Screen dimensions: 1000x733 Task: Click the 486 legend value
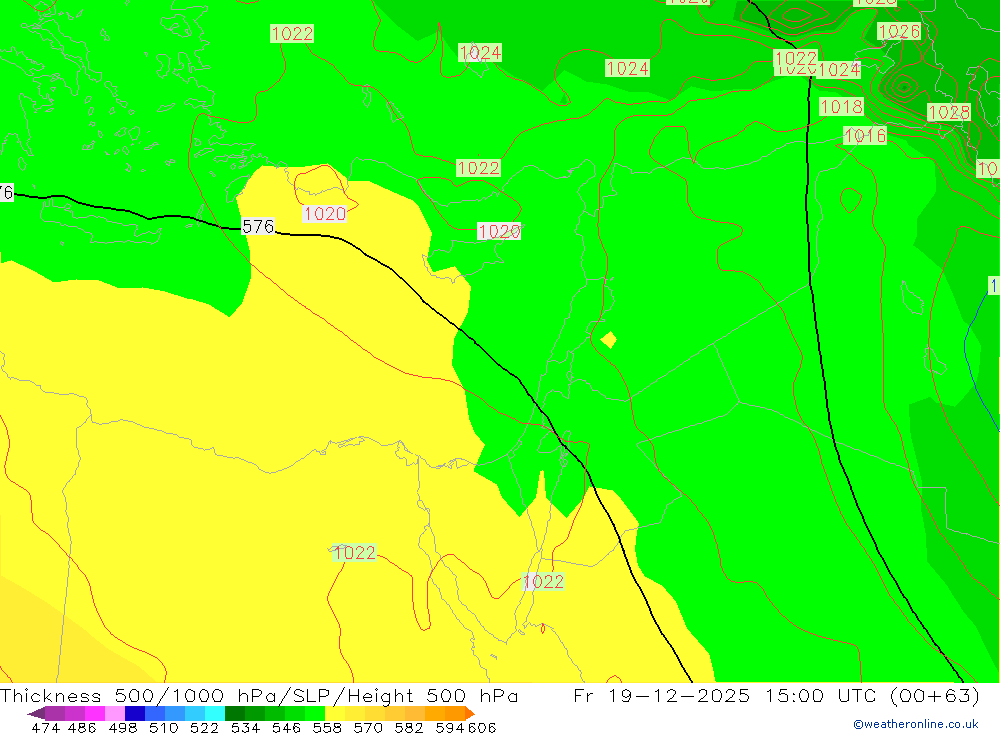(82, 727)
